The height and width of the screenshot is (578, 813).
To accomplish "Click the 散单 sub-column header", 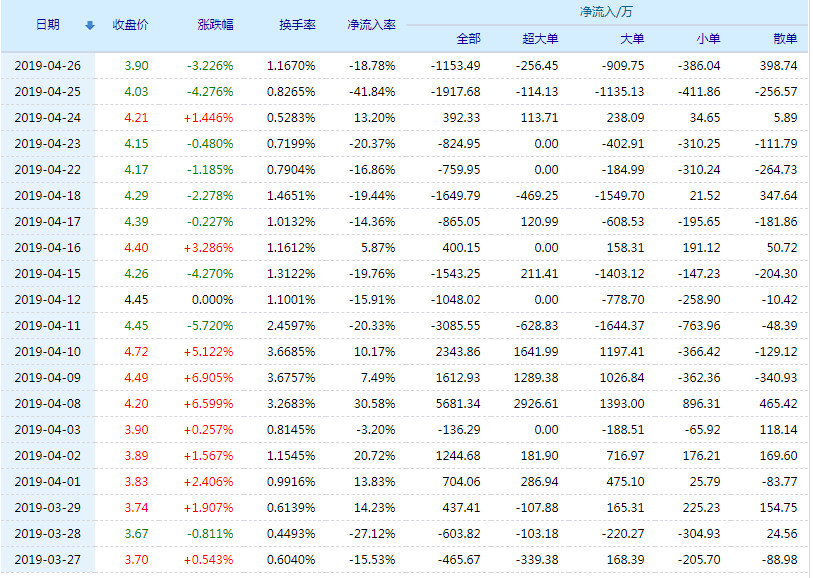I will [785, 39].
